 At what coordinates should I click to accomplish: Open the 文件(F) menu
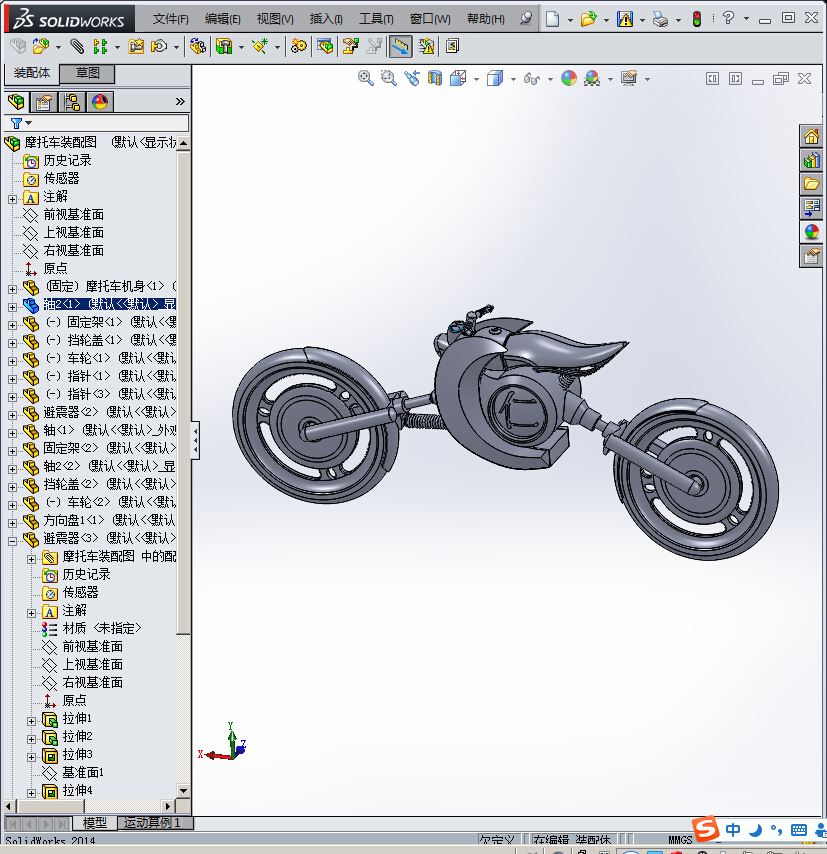170,19
